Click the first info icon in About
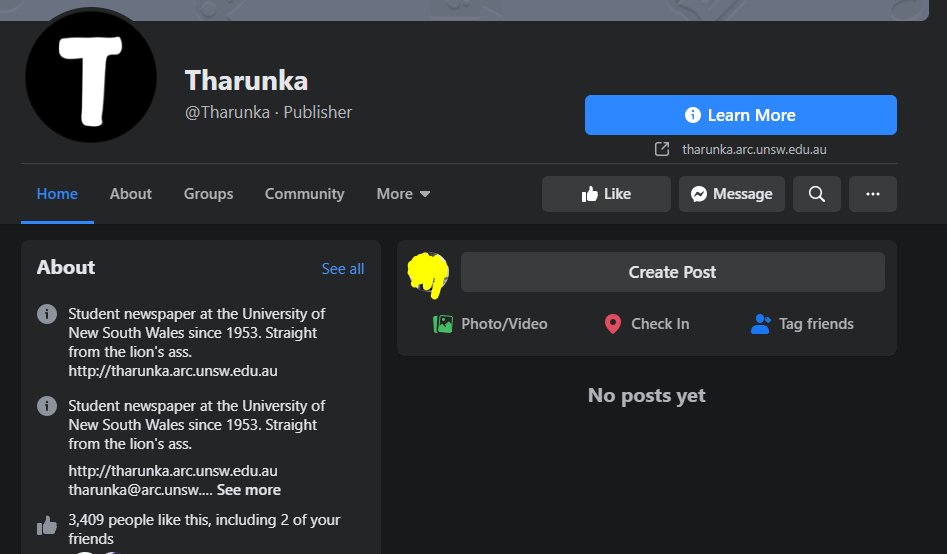 (x=47, y=314)
